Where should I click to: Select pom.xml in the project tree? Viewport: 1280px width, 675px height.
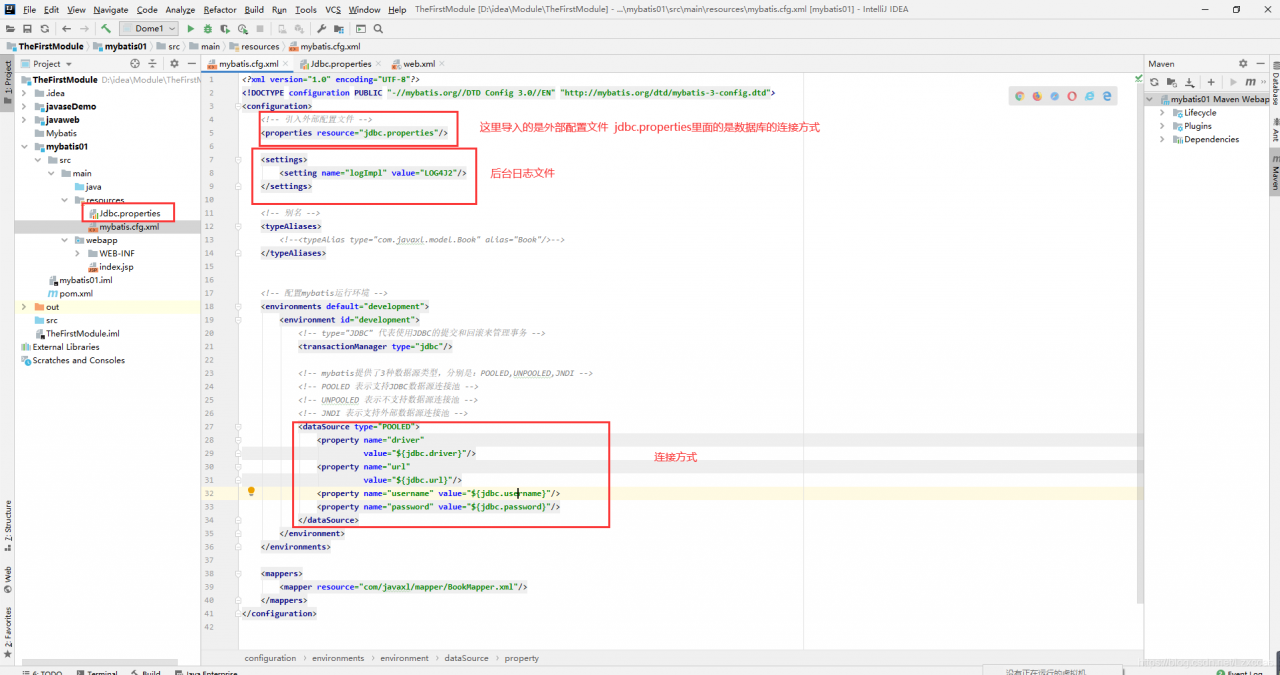pyautogui.click(x=75, y=294)
